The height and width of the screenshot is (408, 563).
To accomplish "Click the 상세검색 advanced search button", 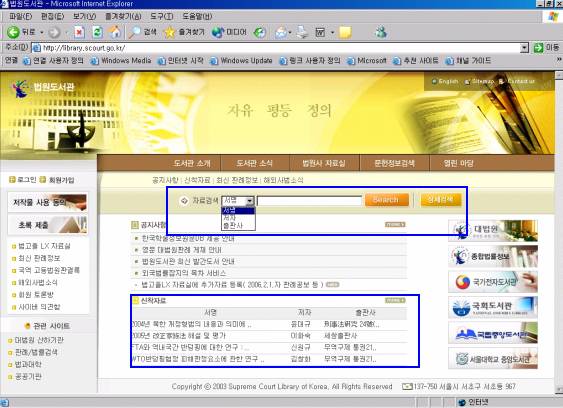I will (441, 200).
